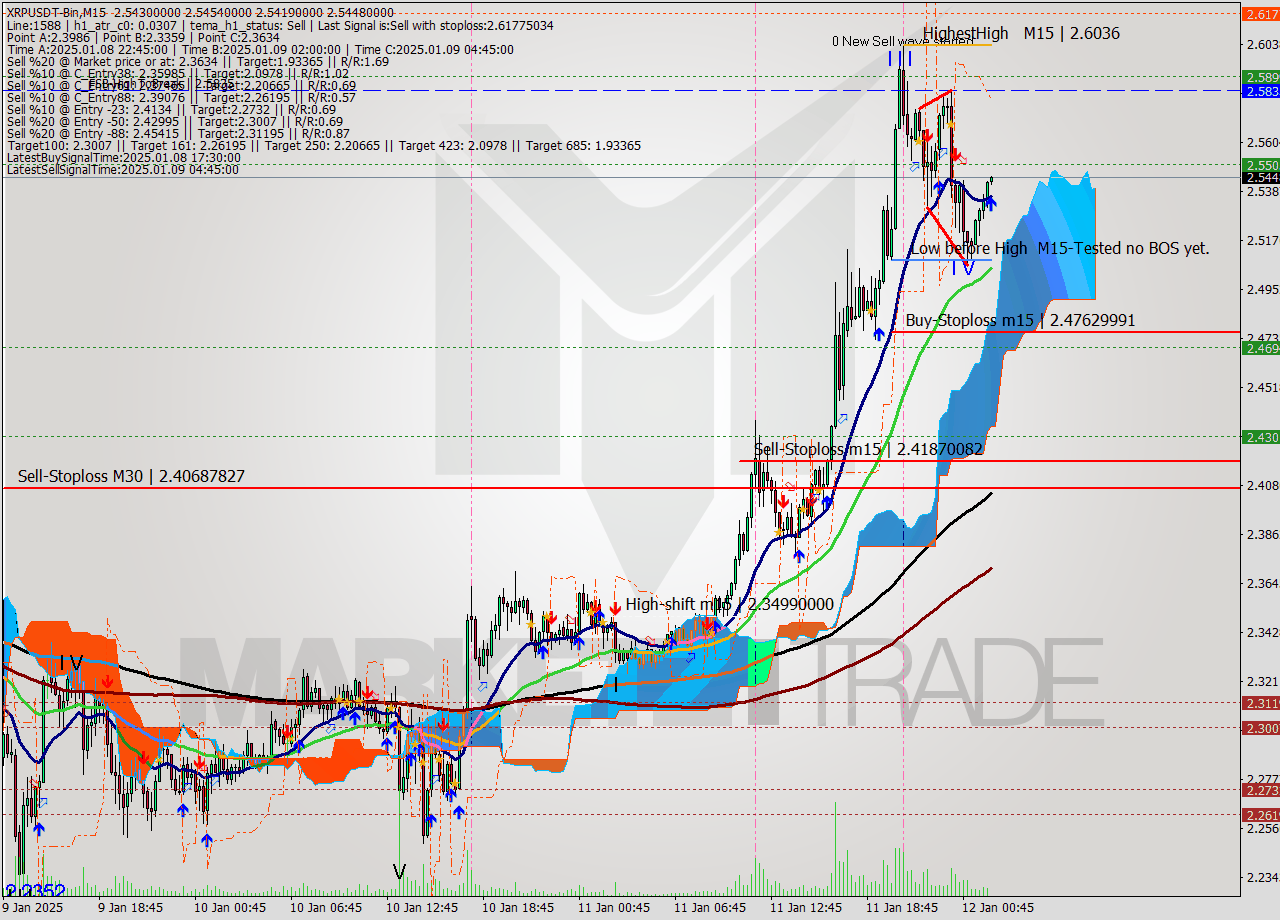Click the 'I V' wave label at left

[70, 662]
